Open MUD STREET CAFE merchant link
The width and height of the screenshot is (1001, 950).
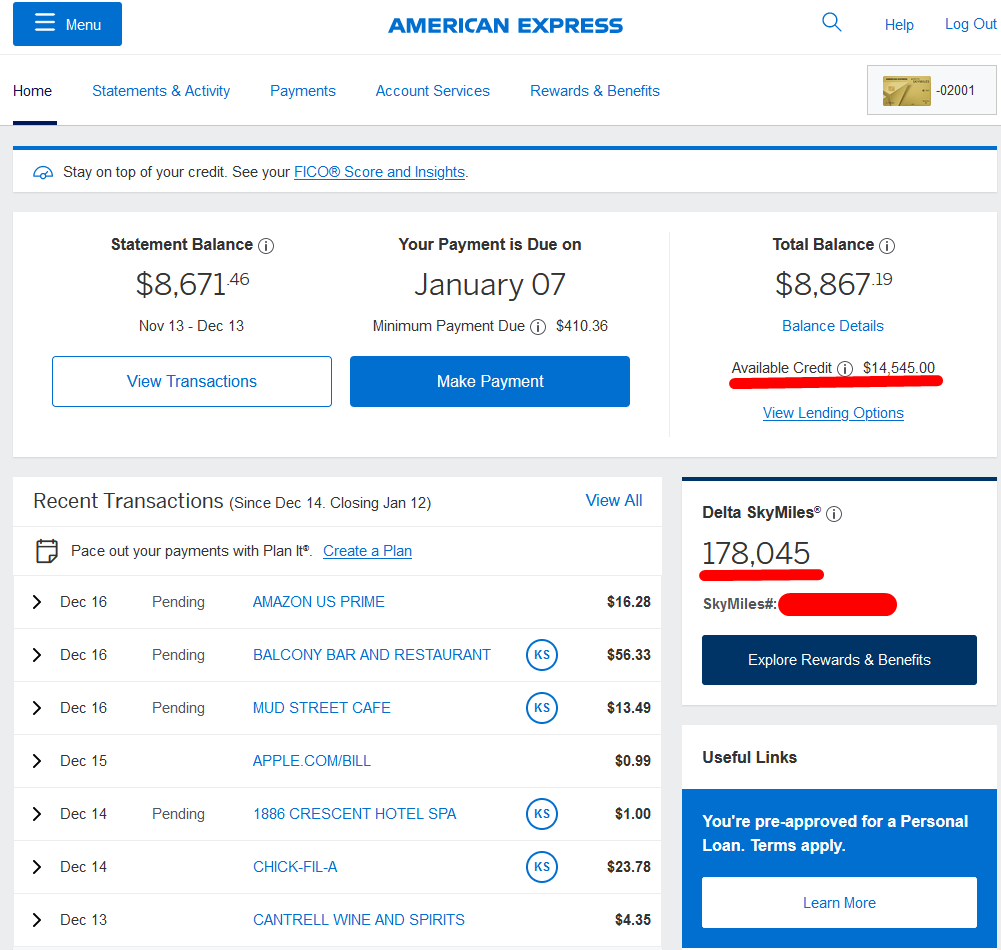322,708
